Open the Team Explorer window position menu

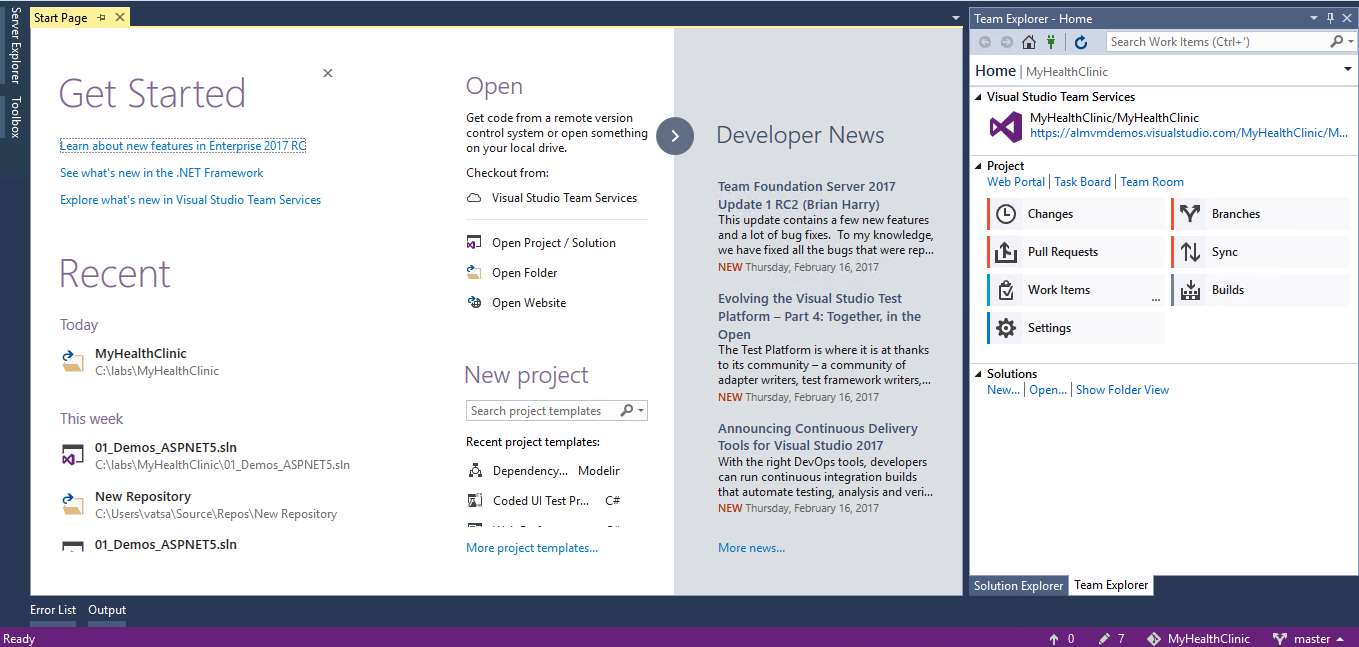[x=1313, y=18]
